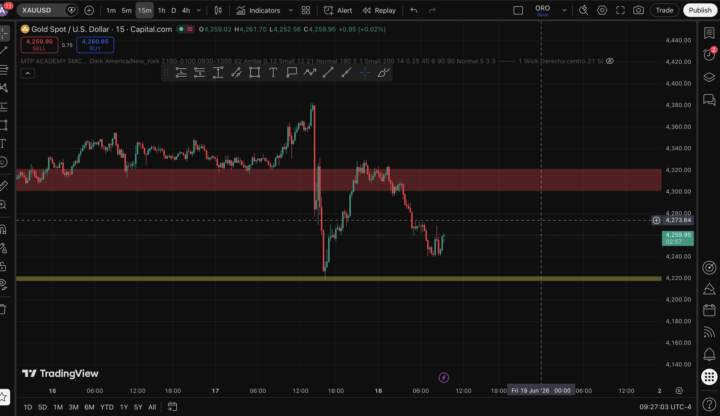Select the Rectangle tool in floating toolbar

click(254, 73)
